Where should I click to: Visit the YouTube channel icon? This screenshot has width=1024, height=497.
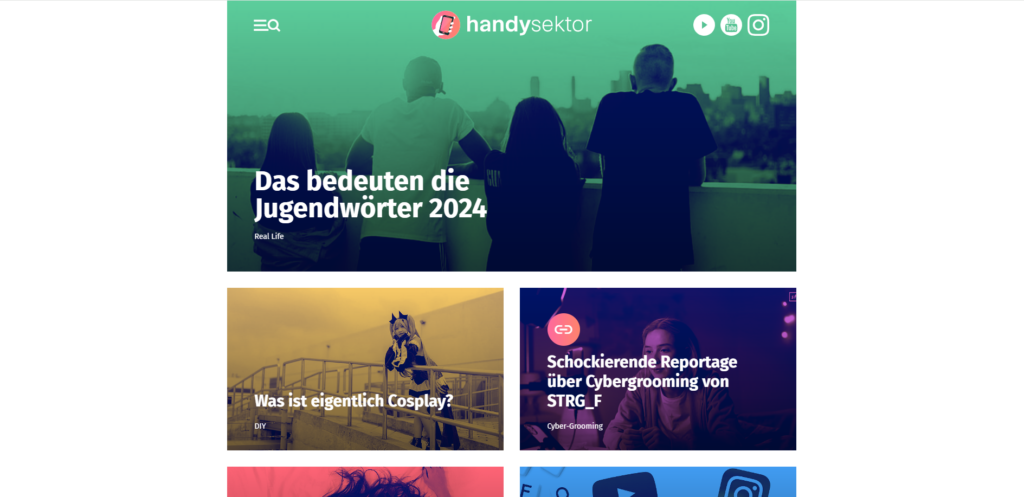pos(731,25)
